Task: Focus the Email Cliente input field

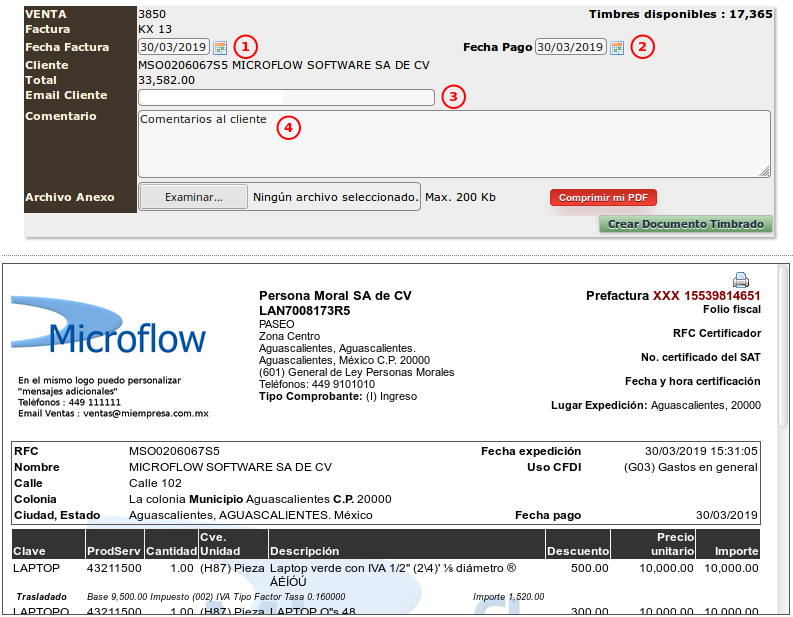Action: click(286, 97)
